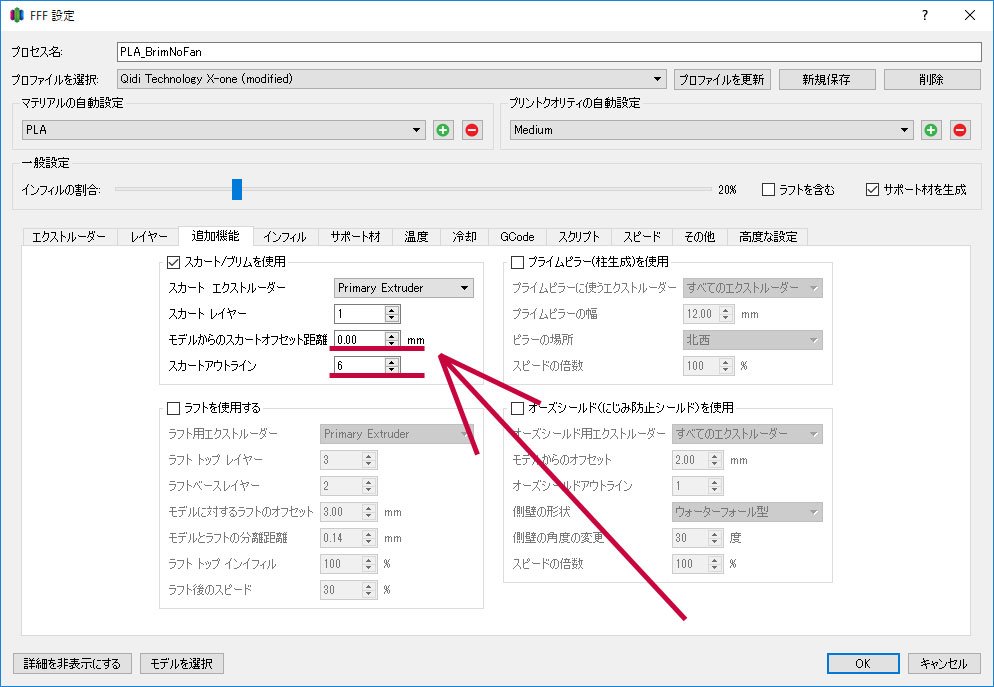Open プロファイルを選択 dropdown
Viewport: 994px width, 687px height.
tap(392, 78)
